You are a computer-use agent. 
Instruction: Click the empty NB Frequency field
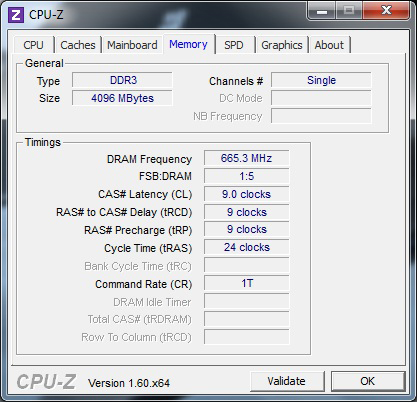pos(321,116)
